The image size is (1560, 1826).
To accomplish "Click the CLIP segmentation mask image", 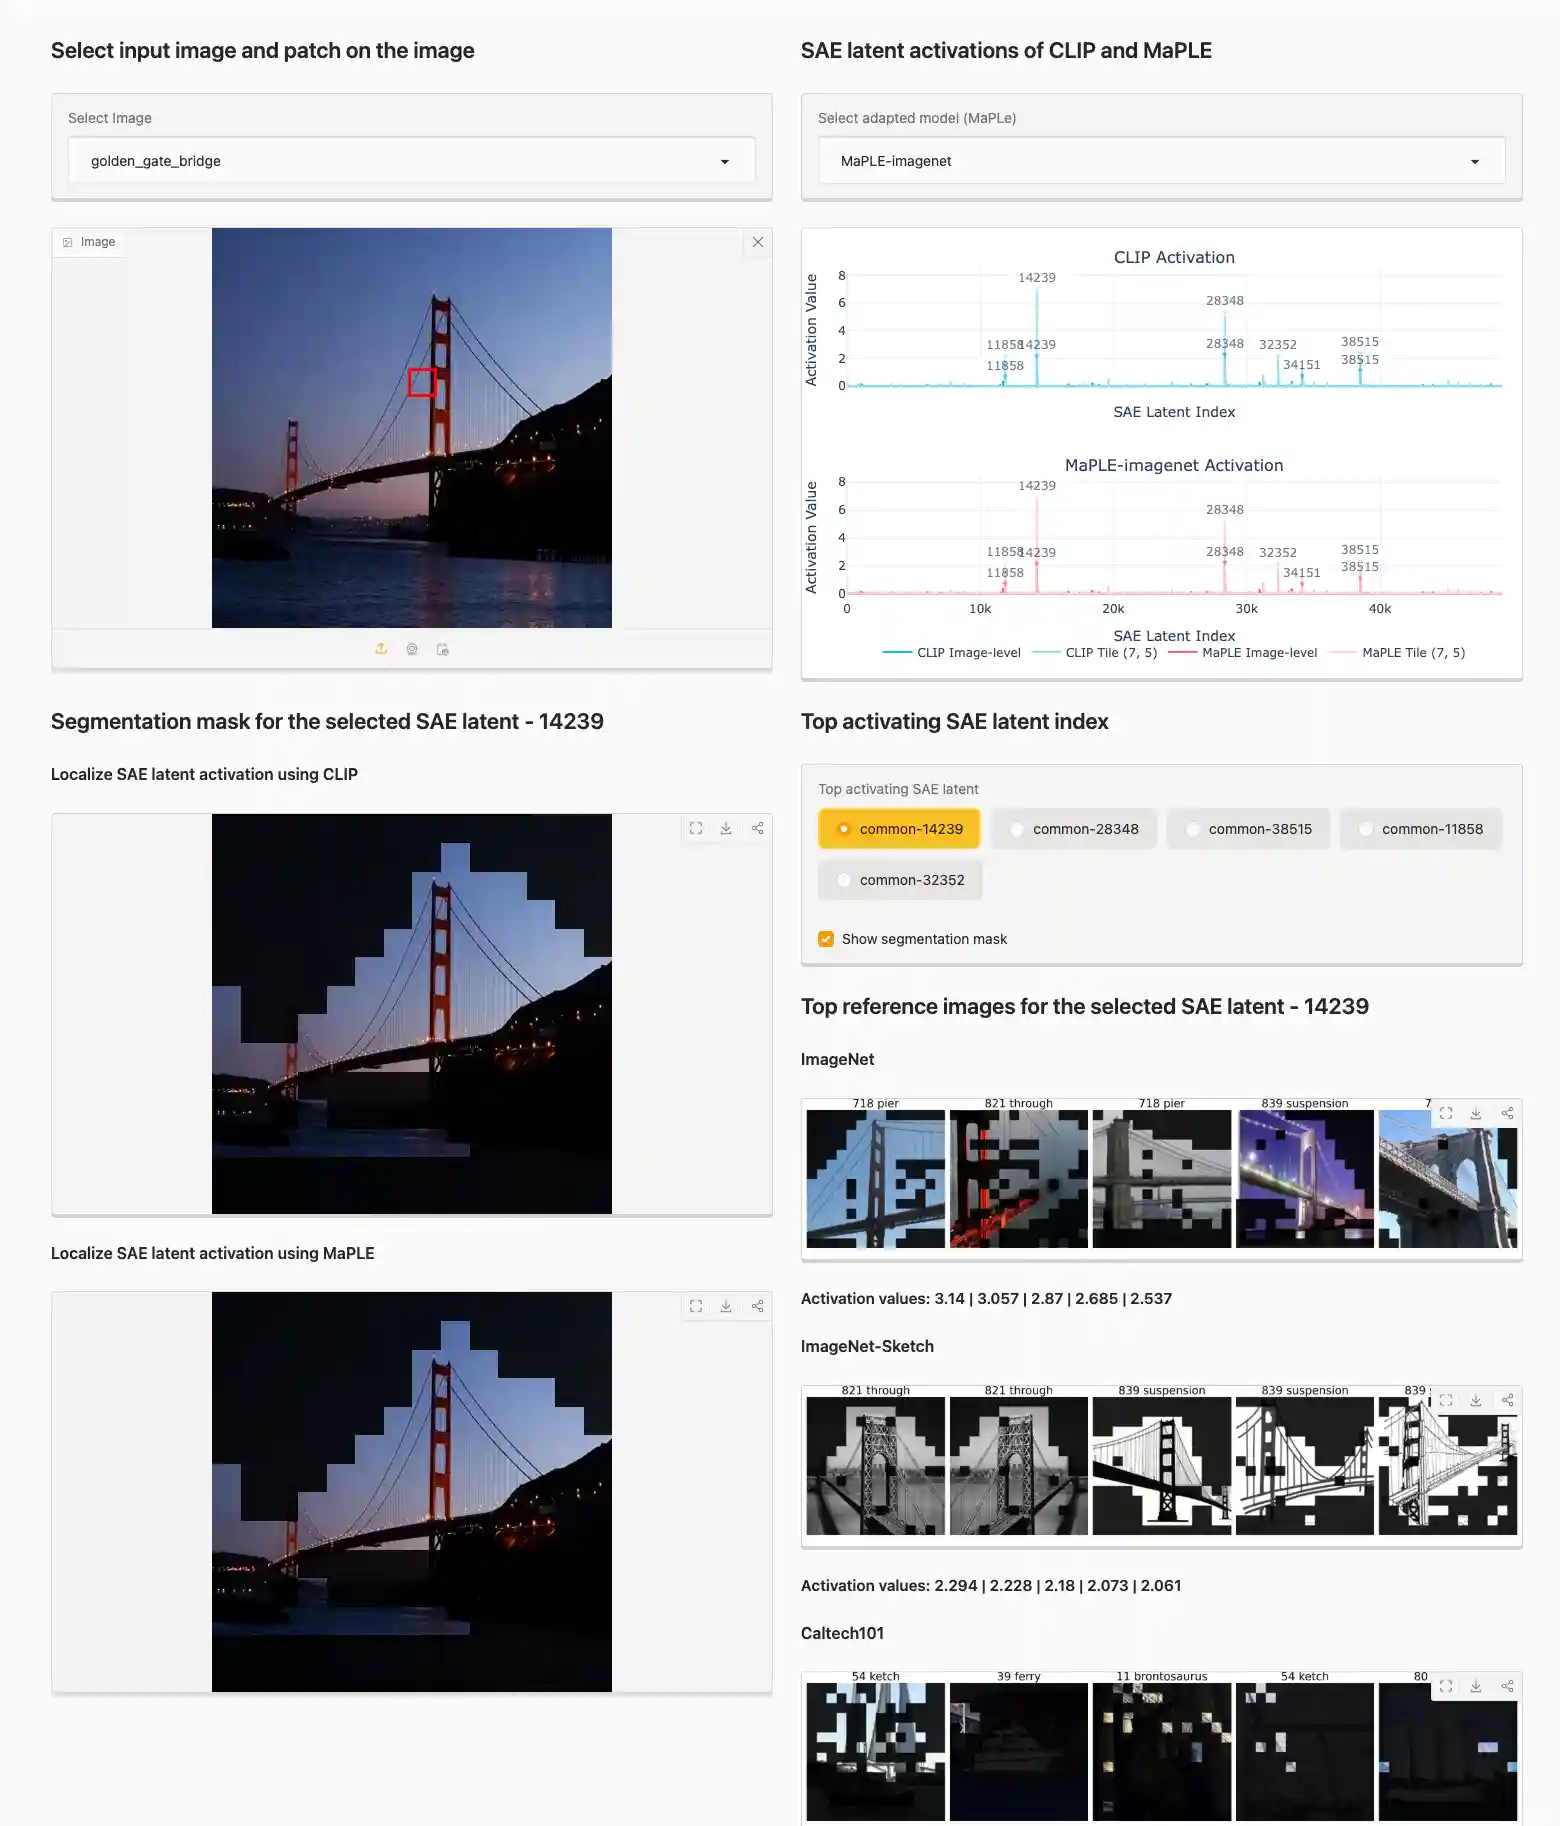I will (412, 1014).
